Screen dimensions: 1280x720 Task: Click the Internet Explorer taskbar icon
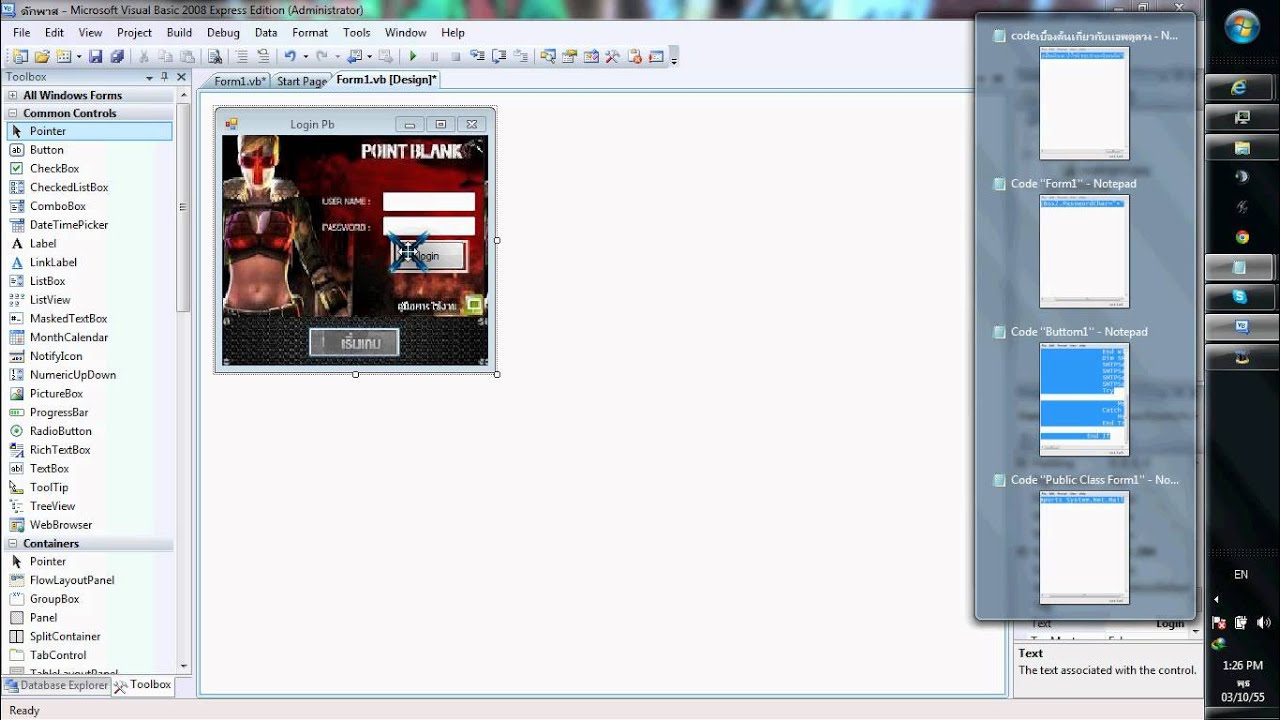(1240, 88)
